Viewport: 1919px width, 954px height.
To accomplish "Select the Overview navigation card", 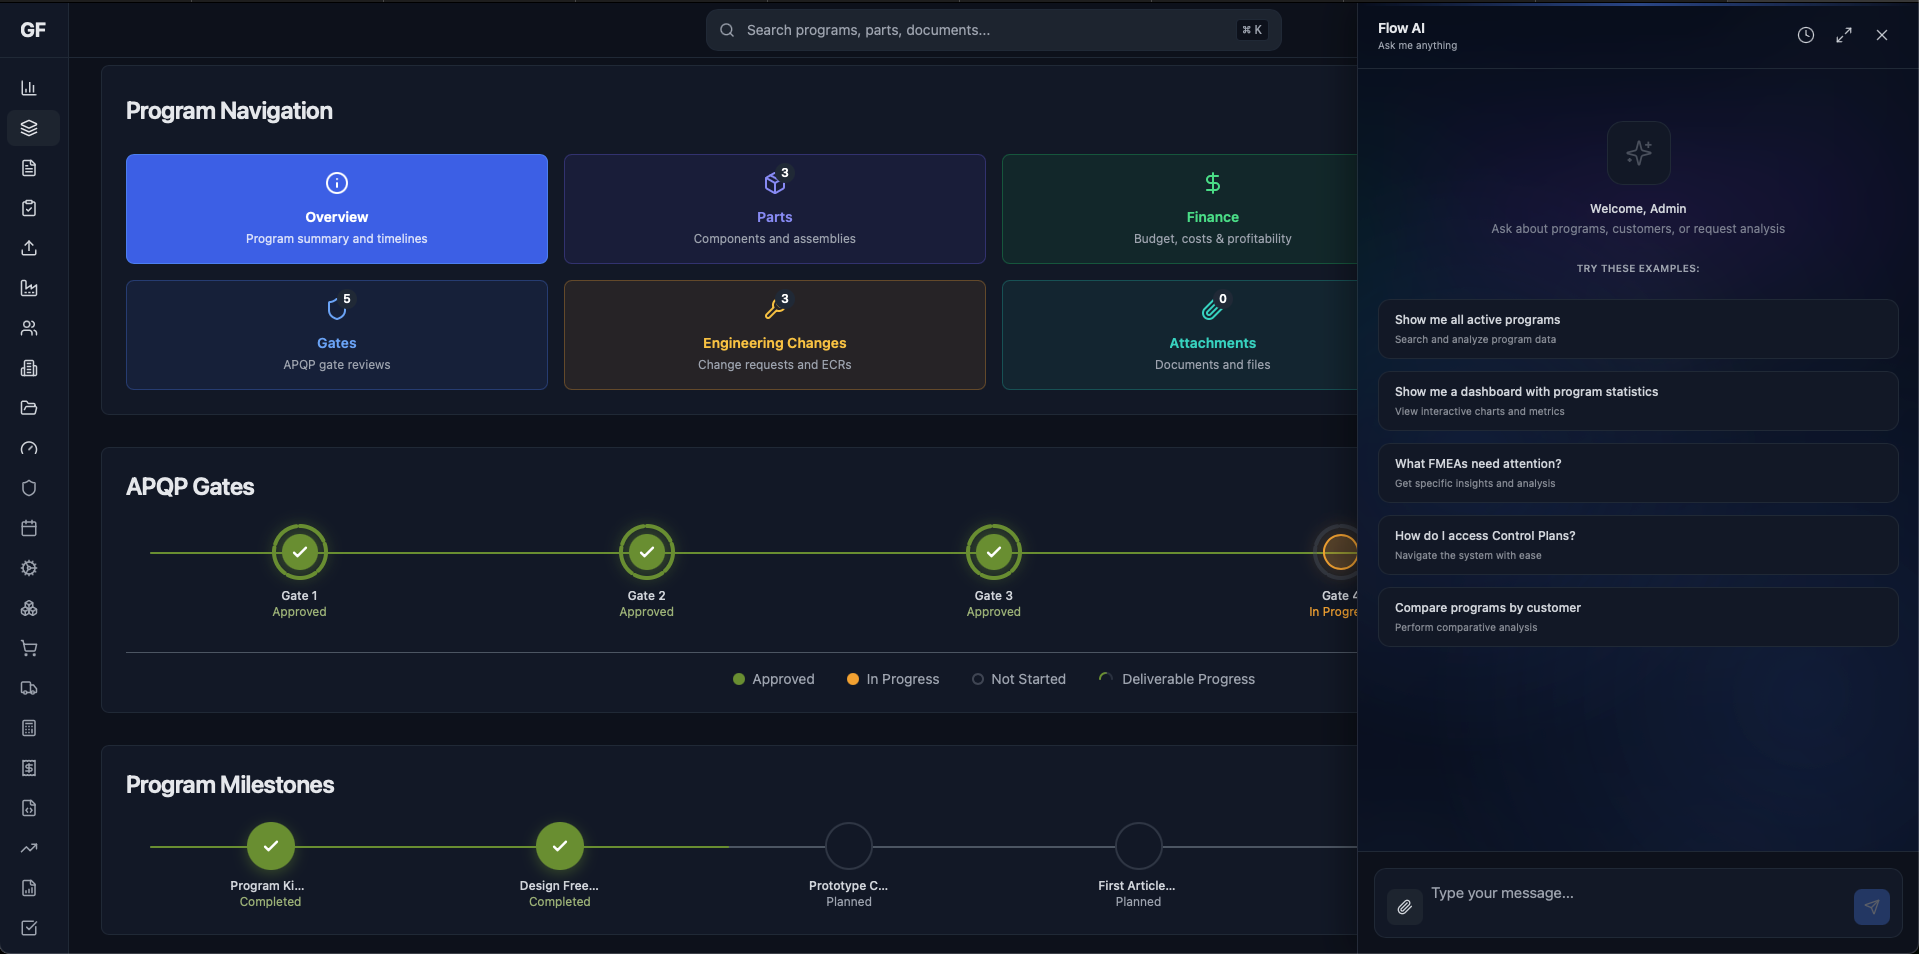I will (336, 209).
